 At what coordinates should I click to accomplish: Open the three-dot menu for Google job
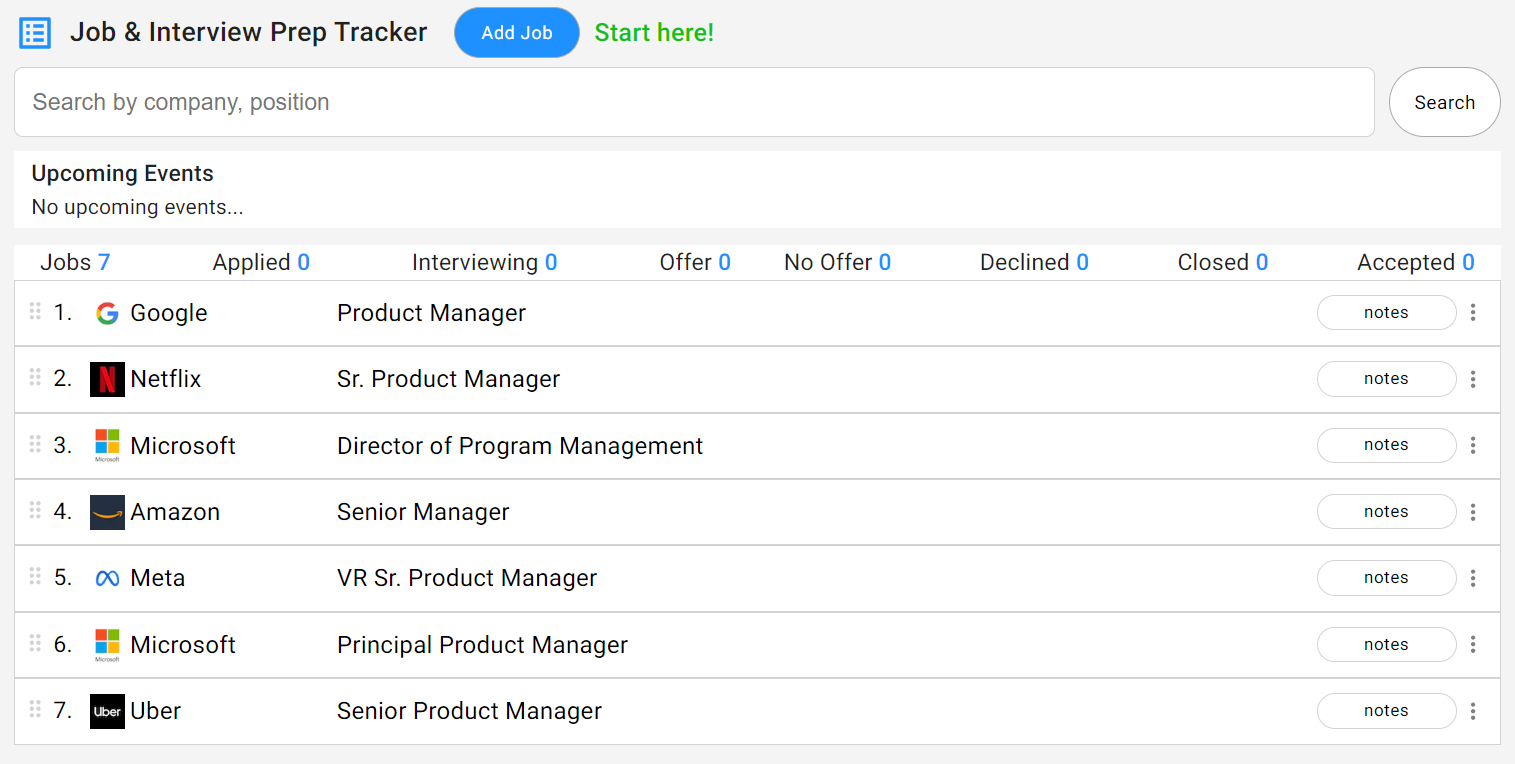pos(1473,313)
